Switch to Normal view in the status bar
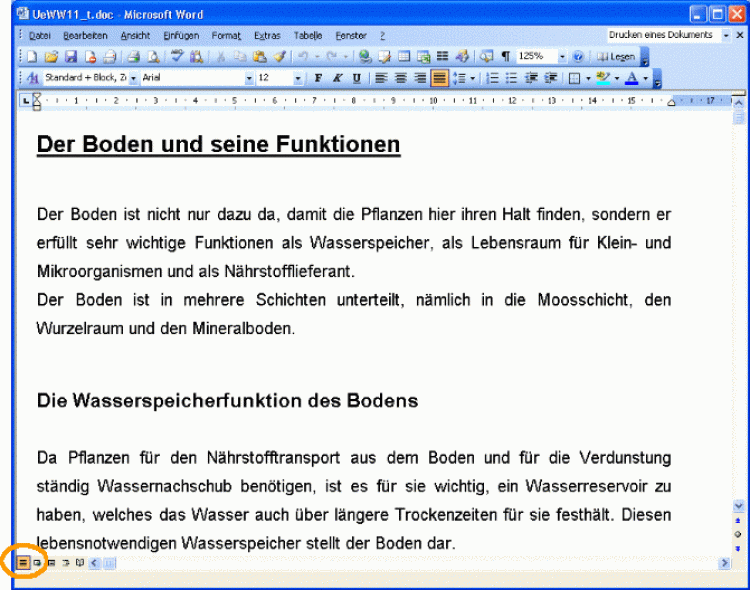The image size is (750, 590). coord(22,564)
